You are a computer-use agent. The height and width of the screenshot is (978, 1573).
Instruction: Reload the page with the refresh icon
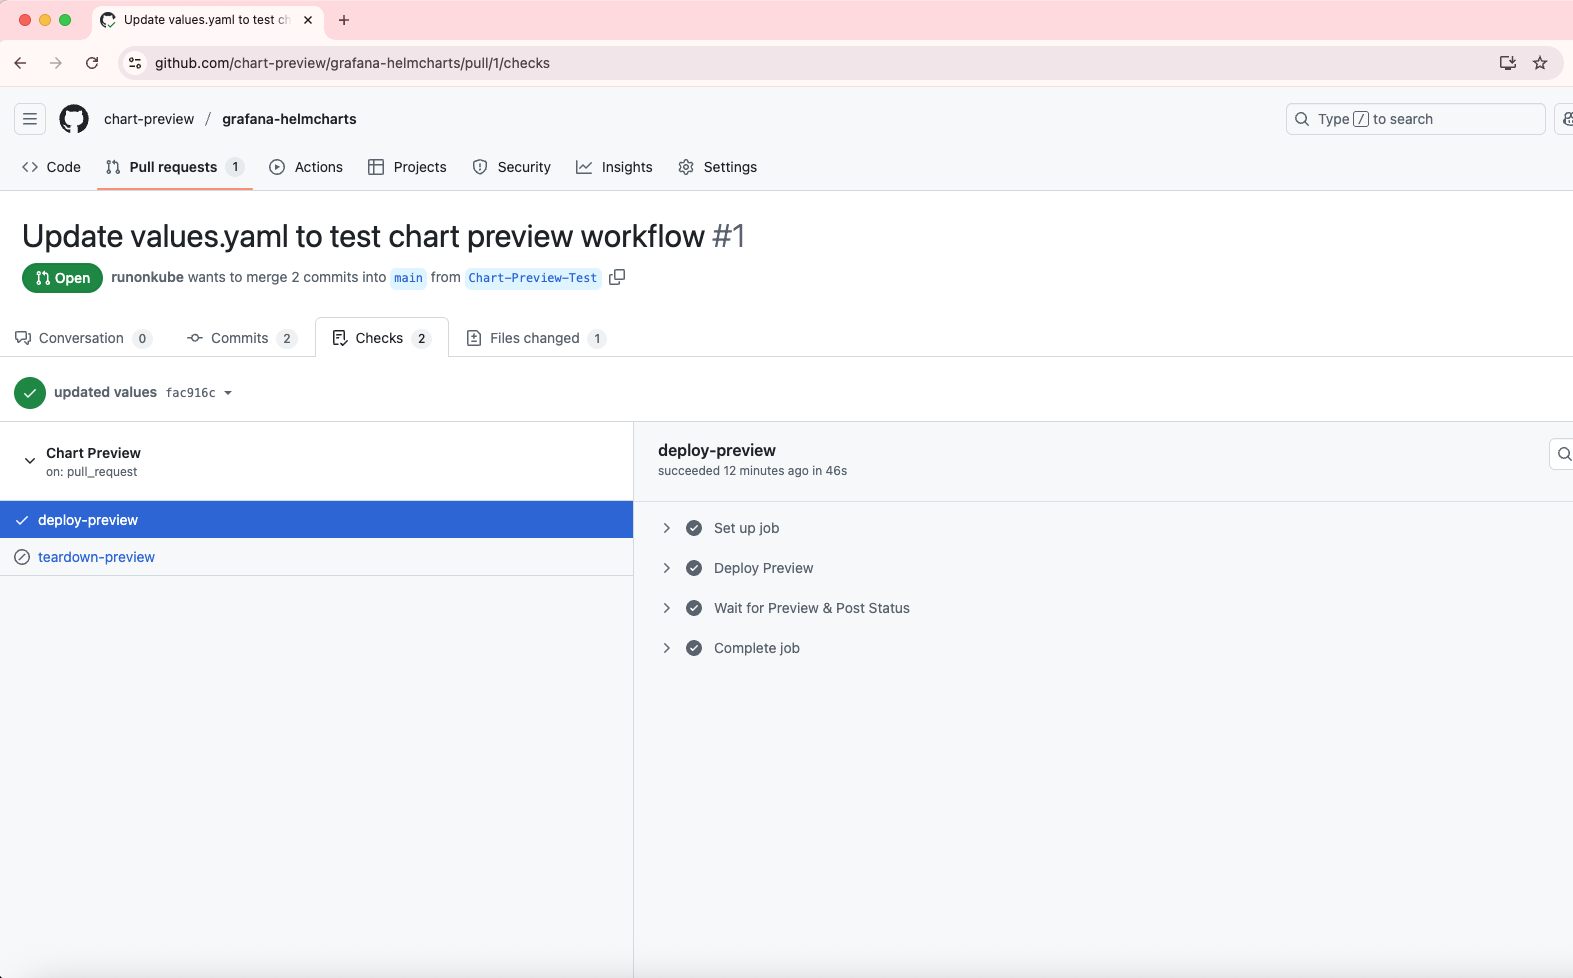pyautogui.click(x=92, y=63)
